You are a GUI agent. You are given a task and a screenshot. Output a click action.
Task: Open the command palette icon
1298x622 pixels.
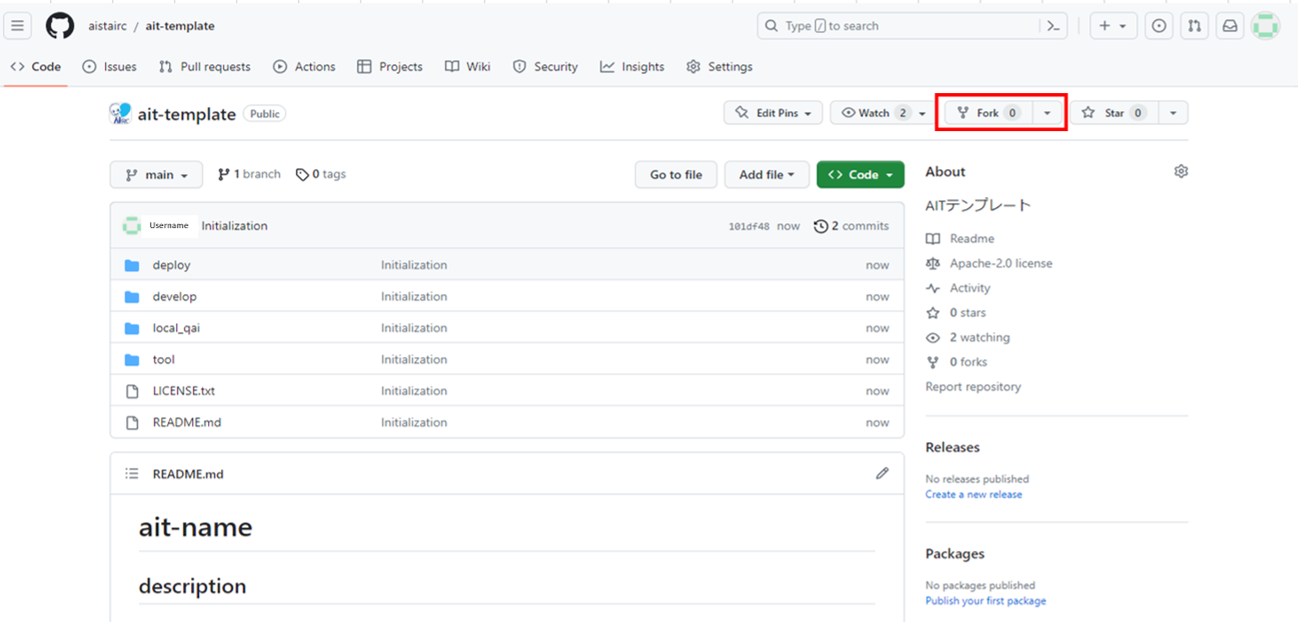[x=1053, y=26]
